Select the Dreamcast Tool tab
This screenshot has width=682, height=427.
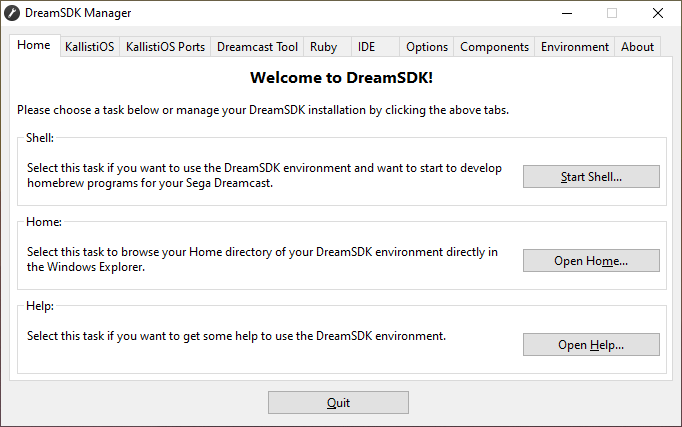[257, 47]
